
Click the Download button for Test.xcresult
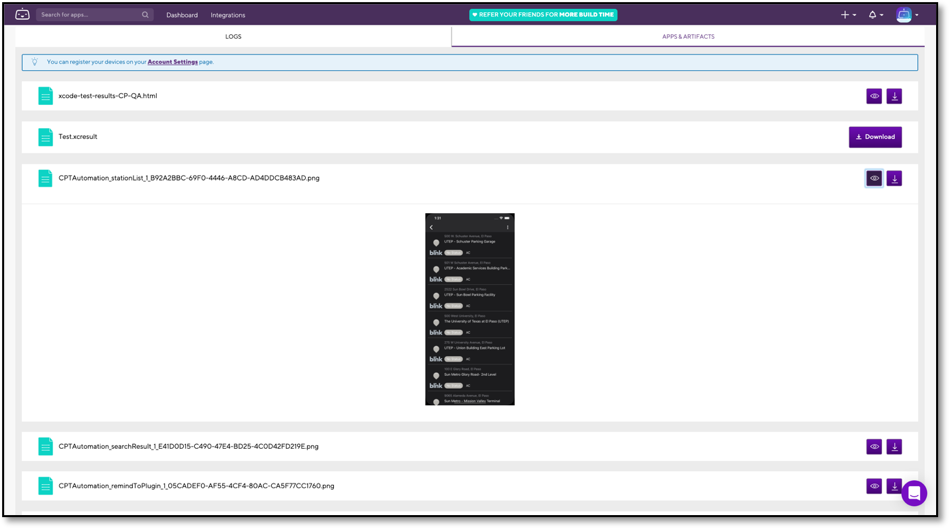coord(875,137)
